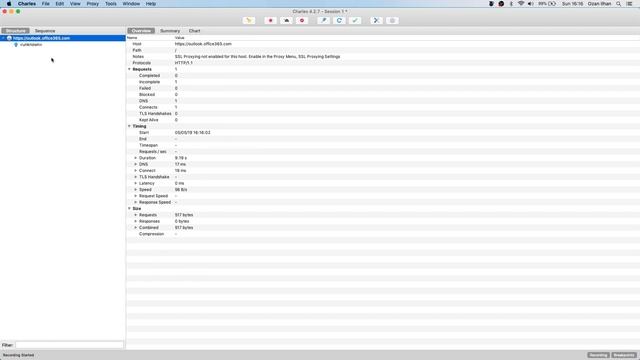Repeat the selected request with the refresh icon

click(x=339, y=20)
